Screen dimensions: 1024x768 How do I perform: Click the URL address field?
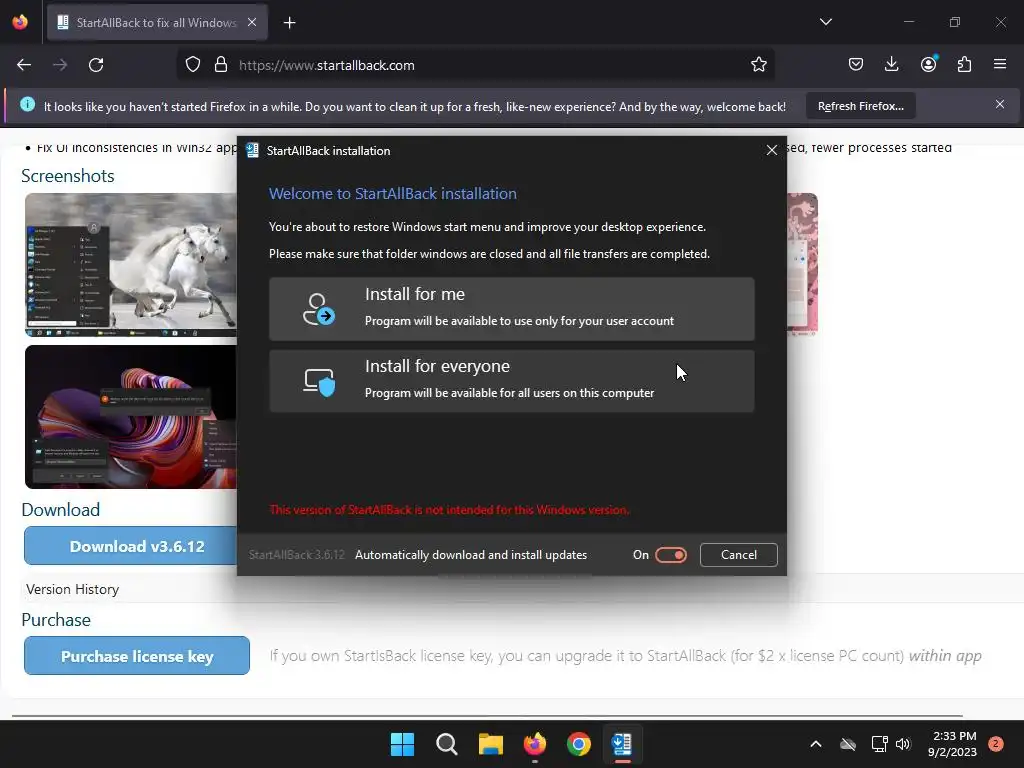click(x=475, y=65)
